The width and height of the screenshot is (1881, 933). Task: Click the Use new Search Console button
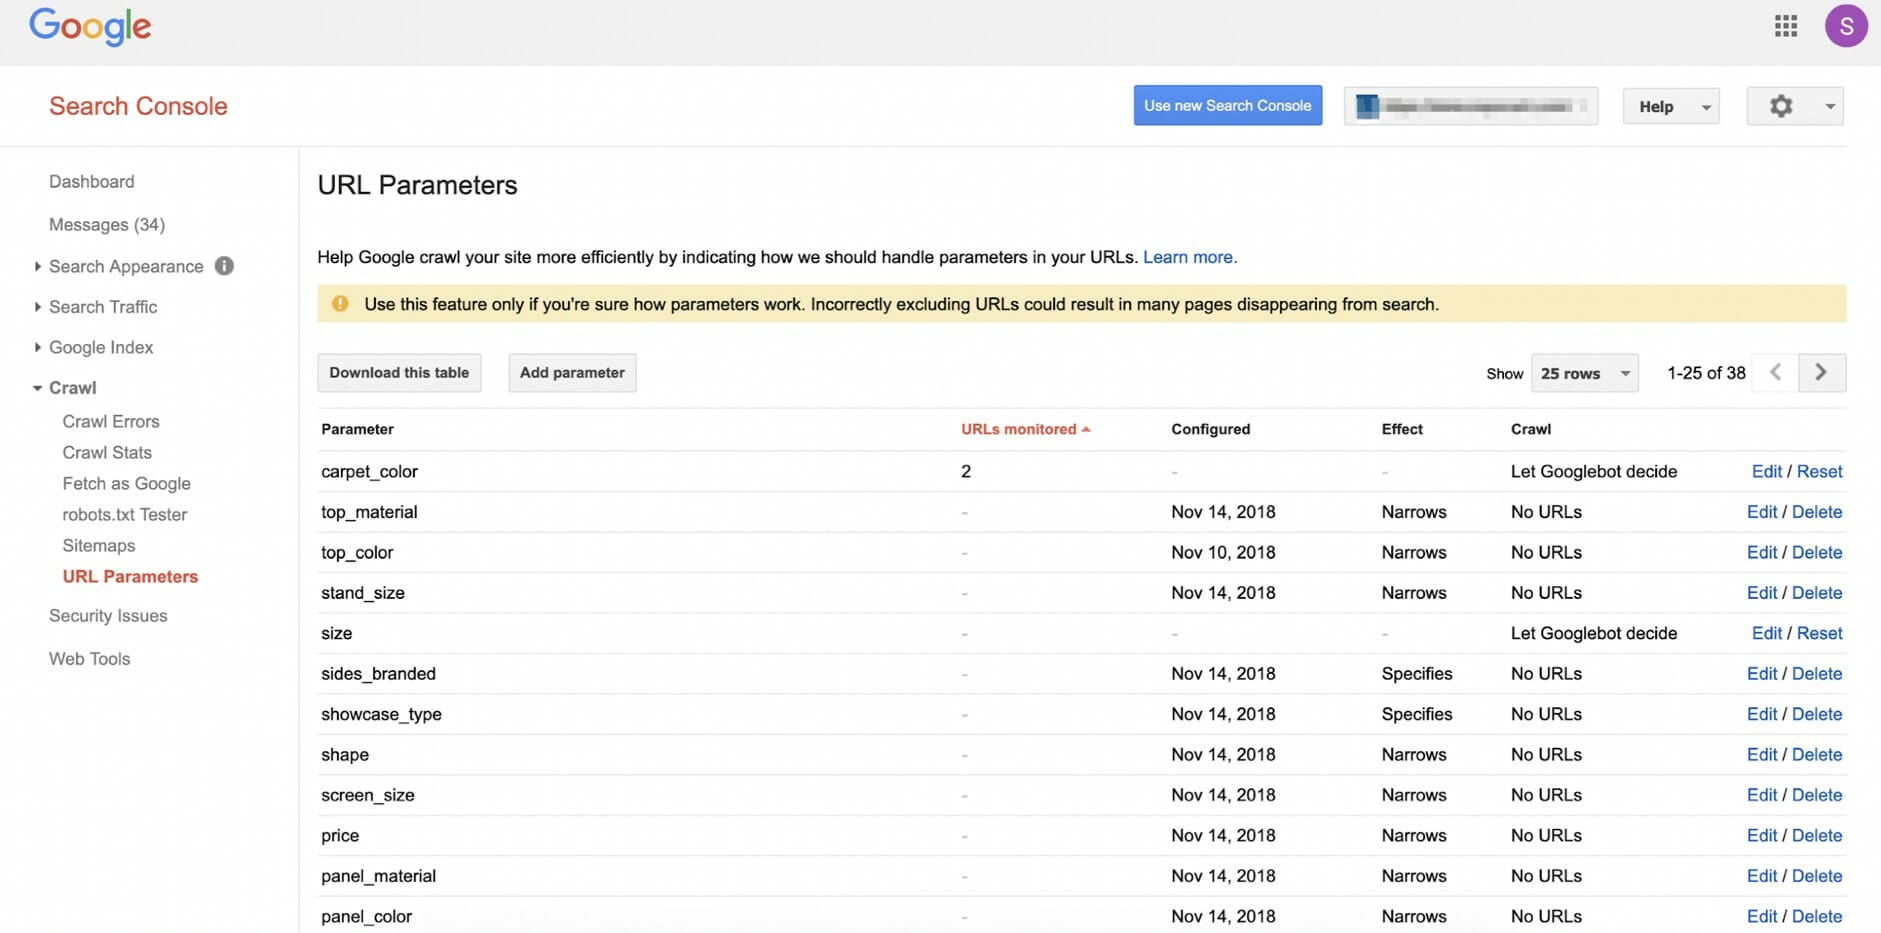pyautogui.click(x=1227, y=106)
